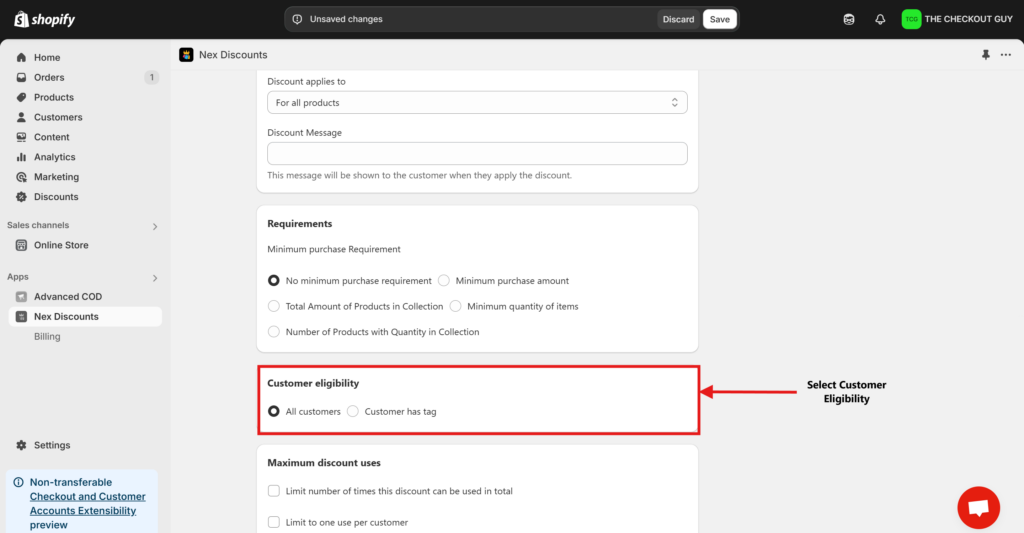This screenshot has height=533, width=1024.
Task: Choose Minimum purchase amount radio button
Action: (444, 281)
